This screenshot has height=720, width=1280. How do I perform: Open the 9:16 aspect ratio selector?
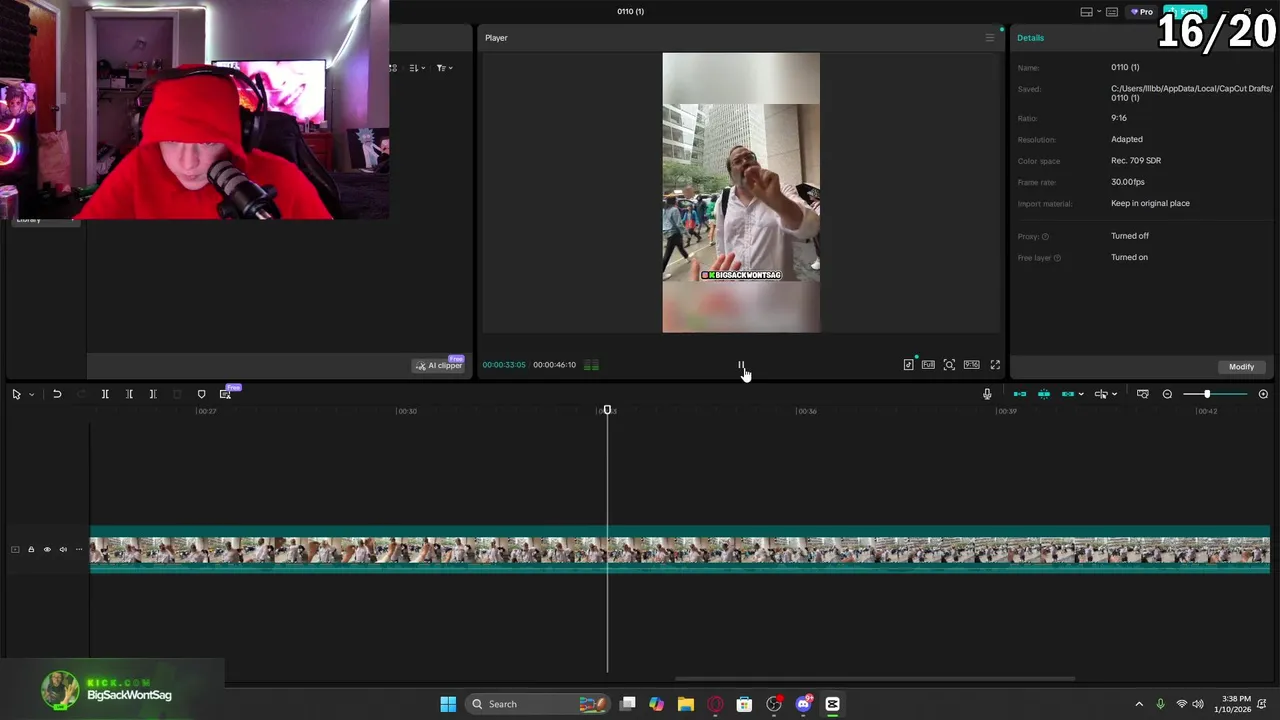(971, 365)
